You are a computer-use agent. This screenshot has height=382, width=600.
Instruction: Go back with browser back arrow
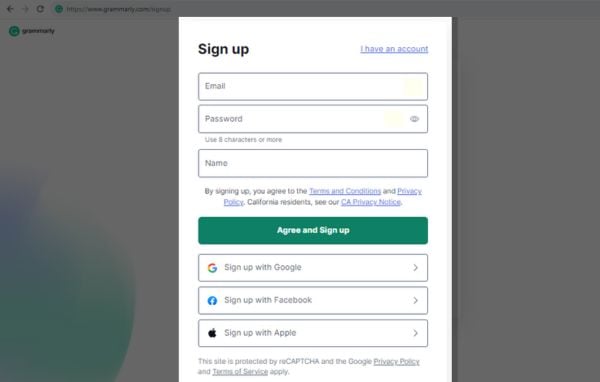10,9
